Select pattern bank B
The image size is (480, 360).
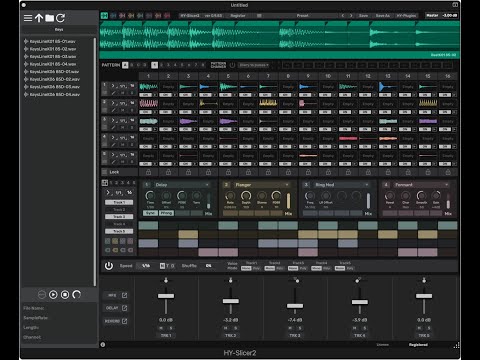(x=132, y=65)
